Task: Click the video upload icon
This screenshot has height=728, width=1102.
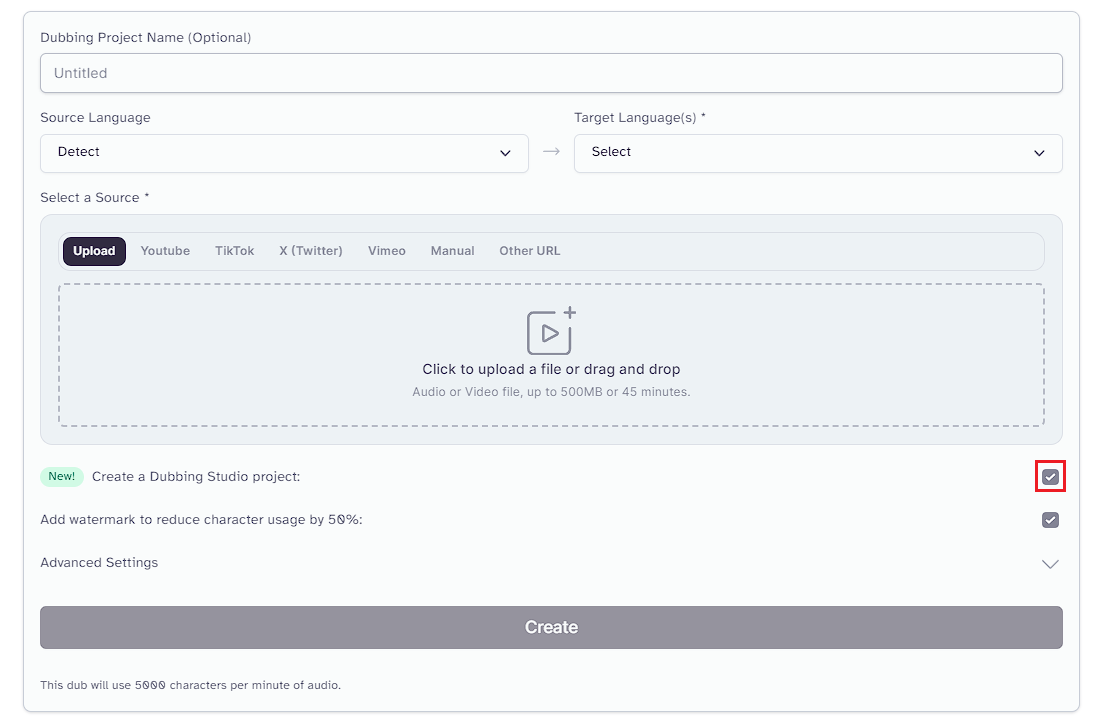Action: pos(552,331)
